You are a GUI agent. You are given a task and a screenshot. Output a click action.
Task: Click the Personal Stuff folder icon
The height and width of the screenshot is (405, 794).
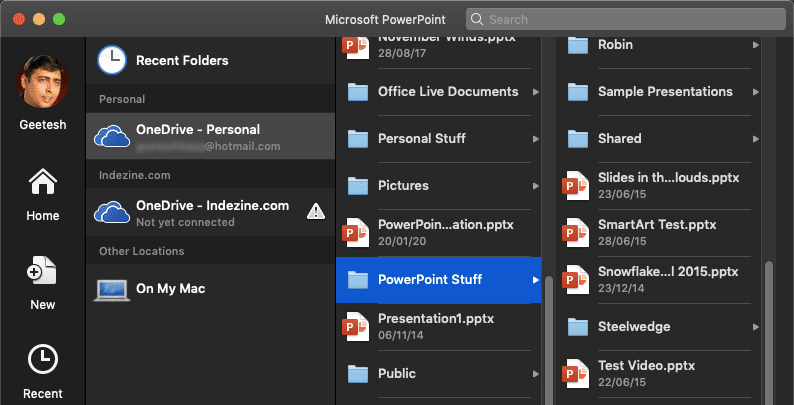point(358,139)
